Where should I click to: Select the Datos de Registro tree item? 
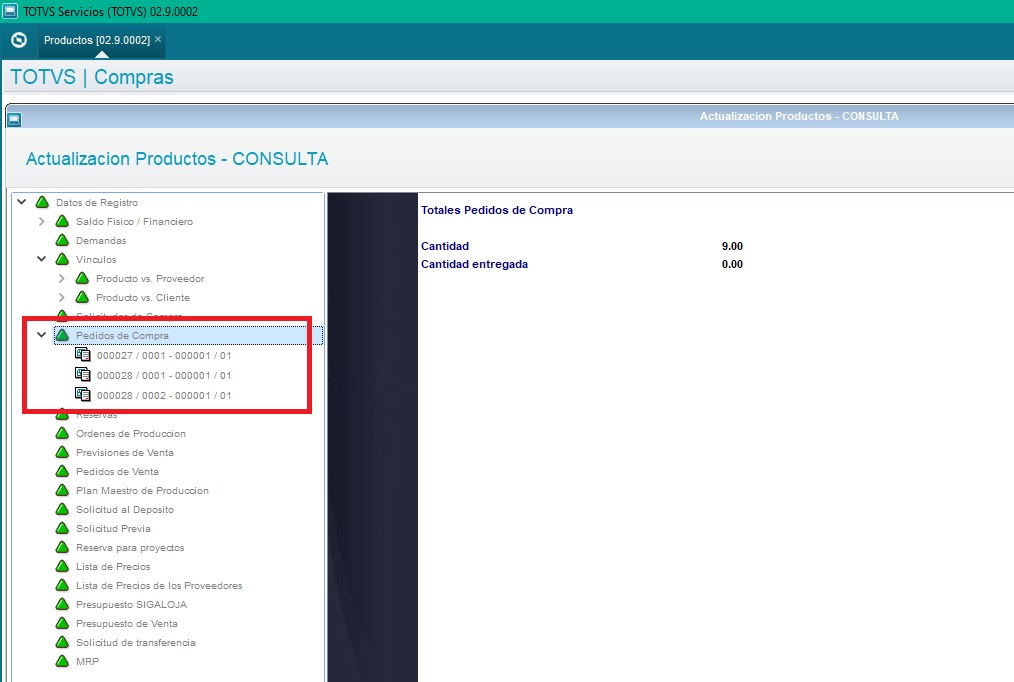97,202
